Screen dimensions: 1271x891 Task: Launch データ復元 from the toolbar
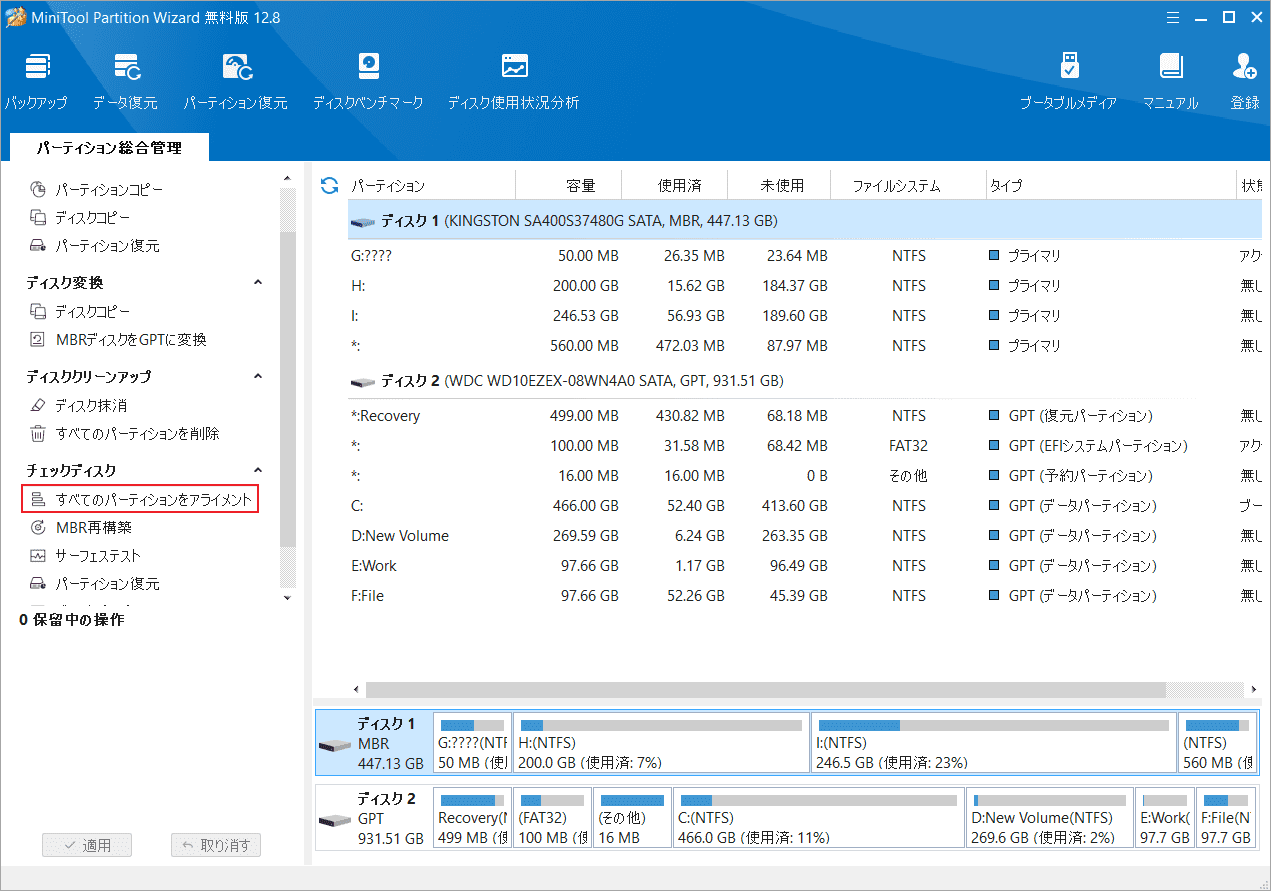click(x=125, y=80)
